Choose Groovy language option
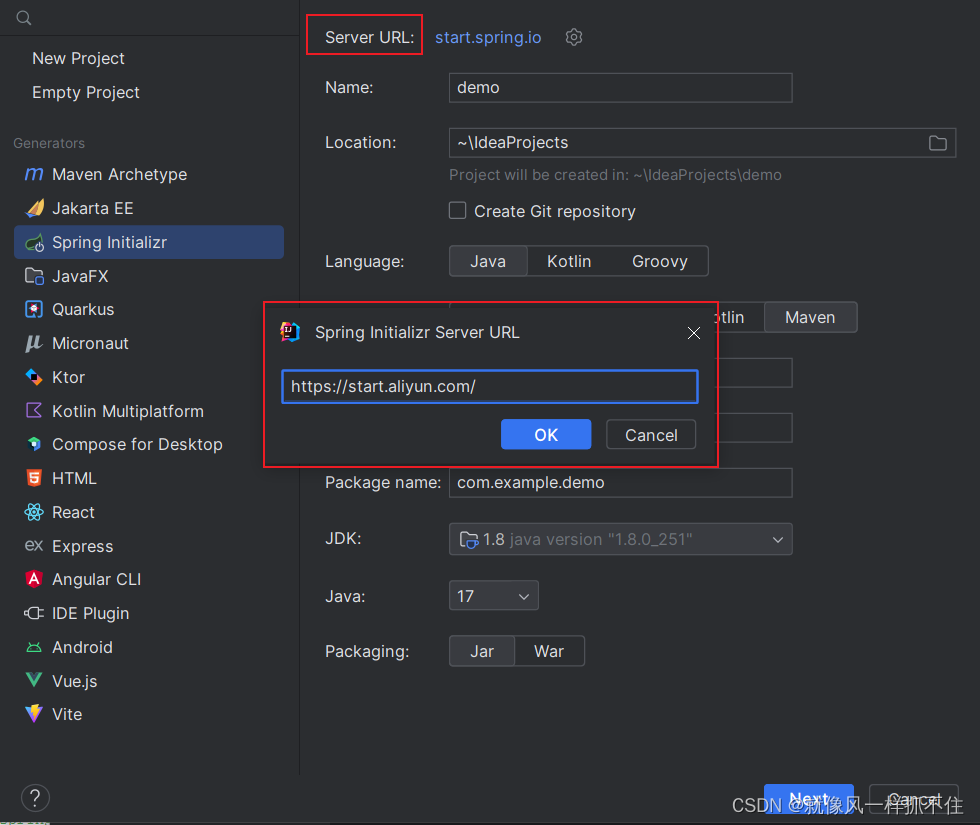Viewport: 980px width, 825px height. (x=659, y=261)
